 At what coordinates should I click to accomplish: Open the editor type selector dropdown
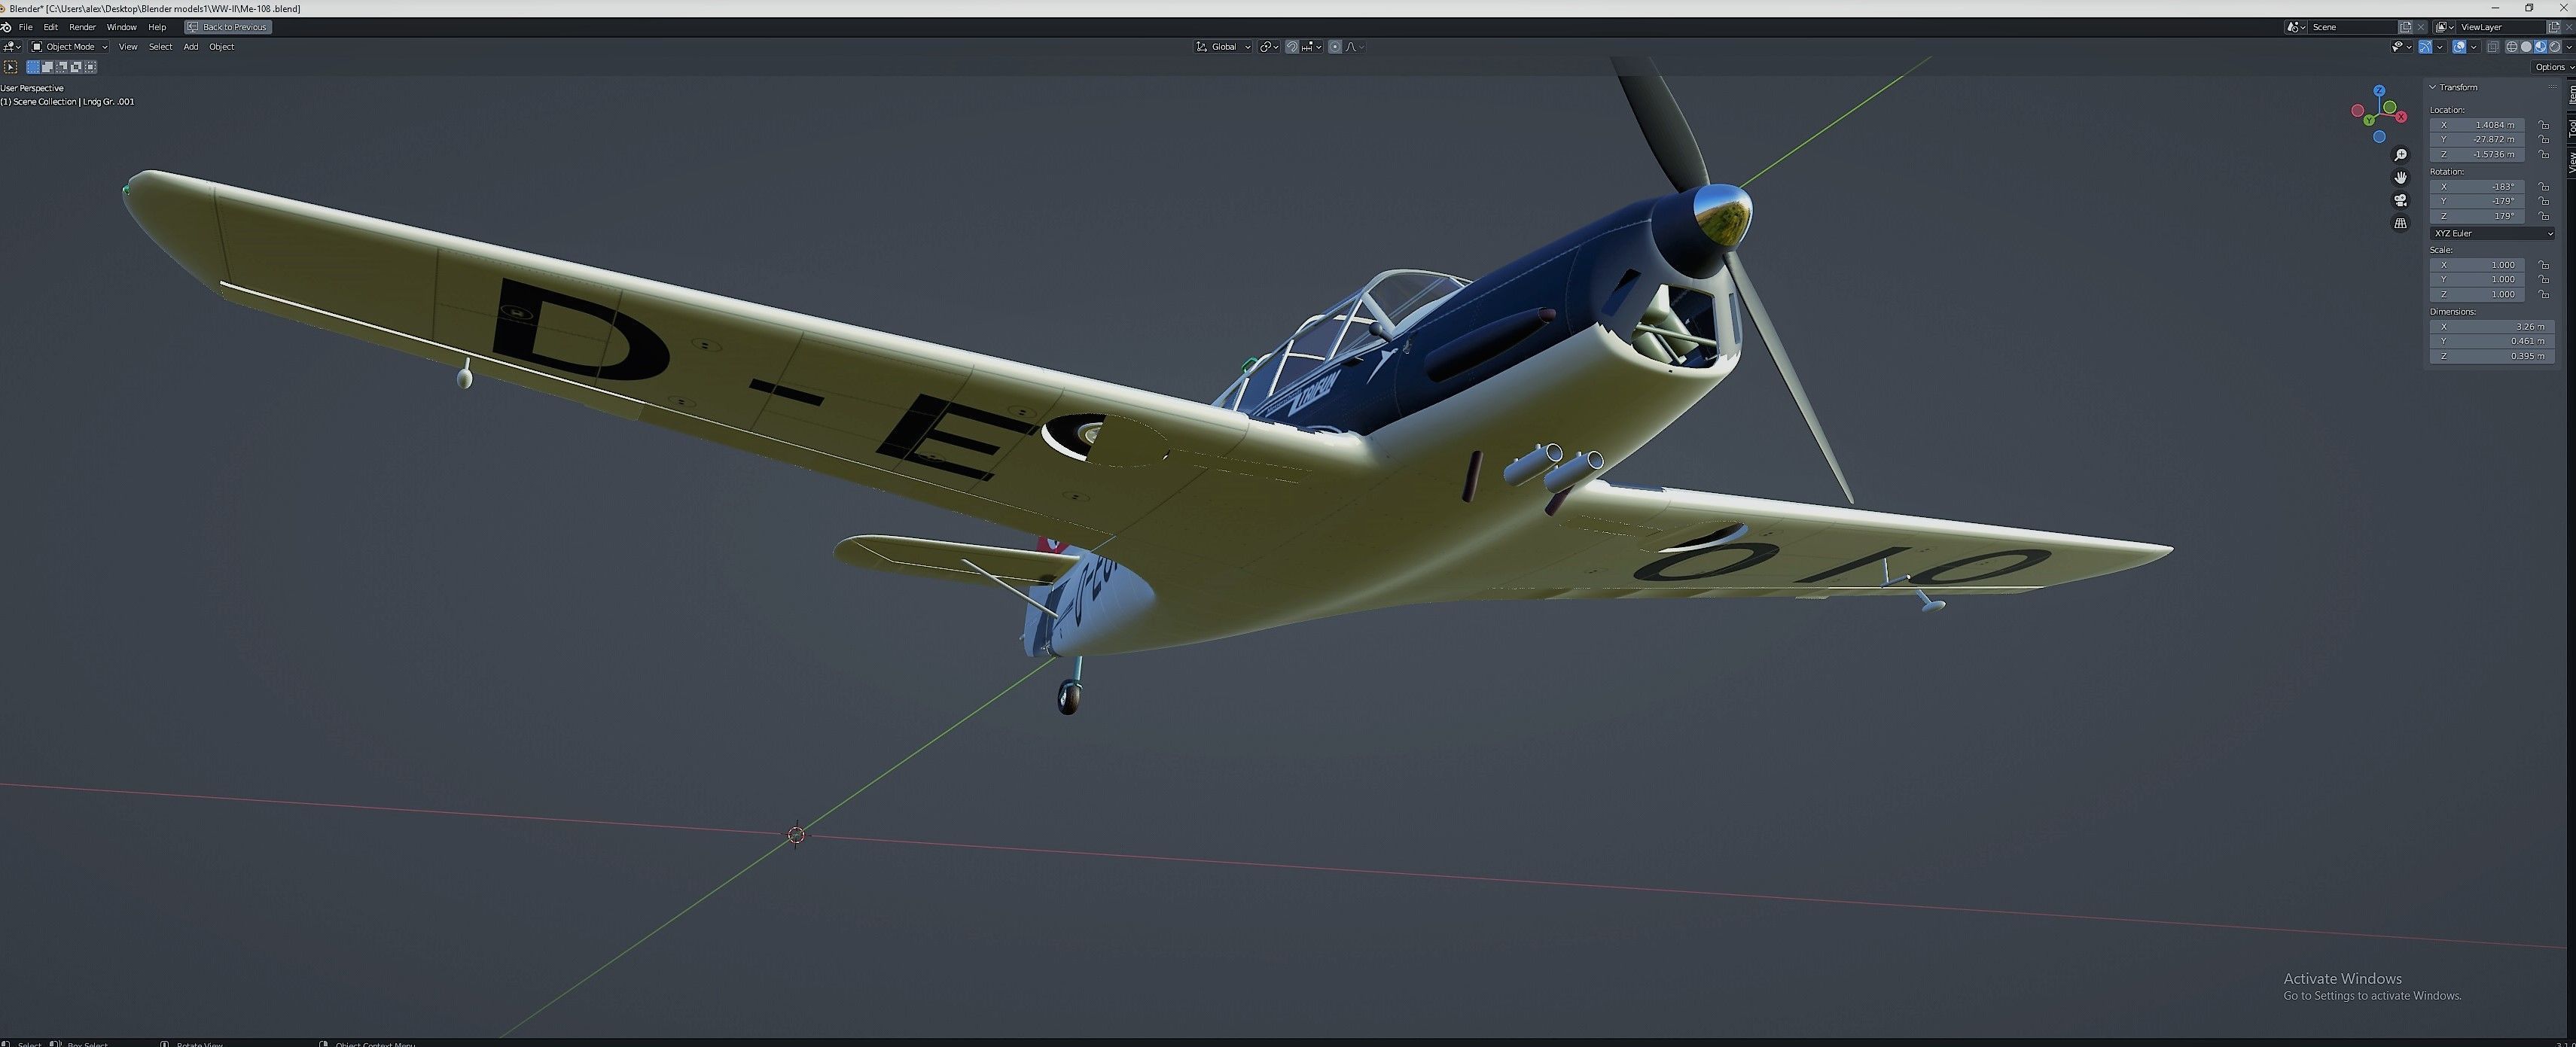(x=12, y=47)
